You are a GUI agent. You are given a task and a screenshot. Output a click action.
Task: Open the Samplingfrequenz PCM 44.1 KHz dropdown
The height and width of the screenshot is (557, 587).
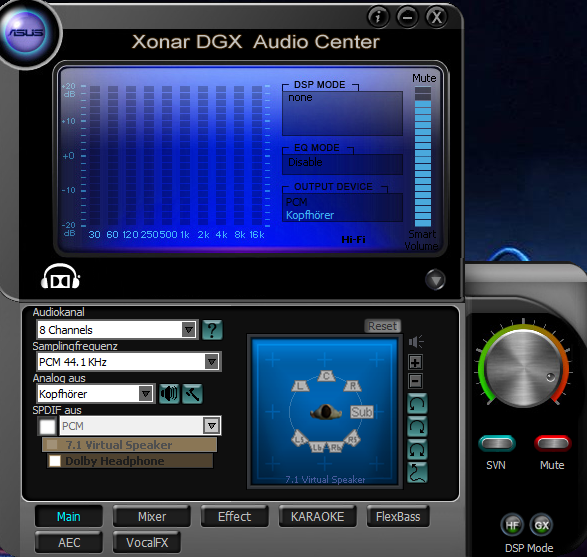(x=129, y=362)
